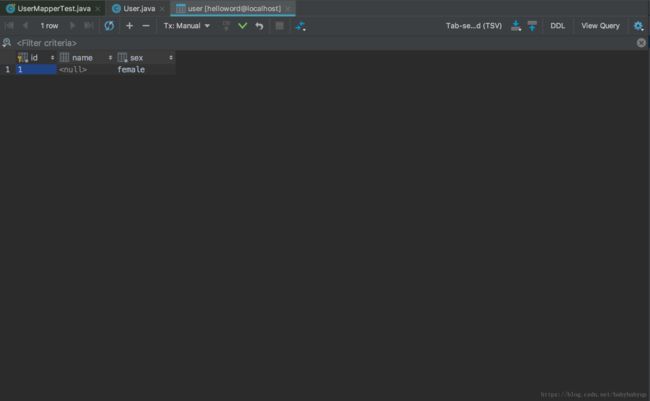Click the 1 row count label
This screenshot has width=650, height=401.
click(x=49, y=26)
